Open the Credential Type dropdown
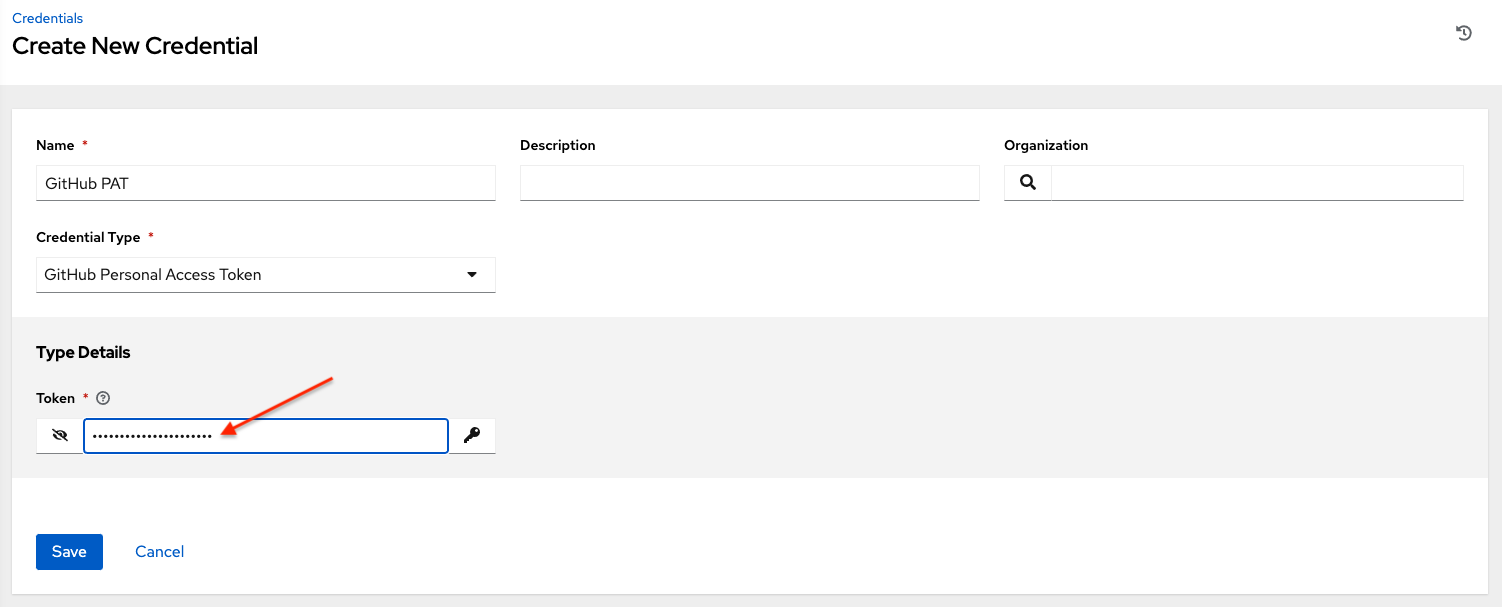The image size is (1502, 607). click(265, 274)
